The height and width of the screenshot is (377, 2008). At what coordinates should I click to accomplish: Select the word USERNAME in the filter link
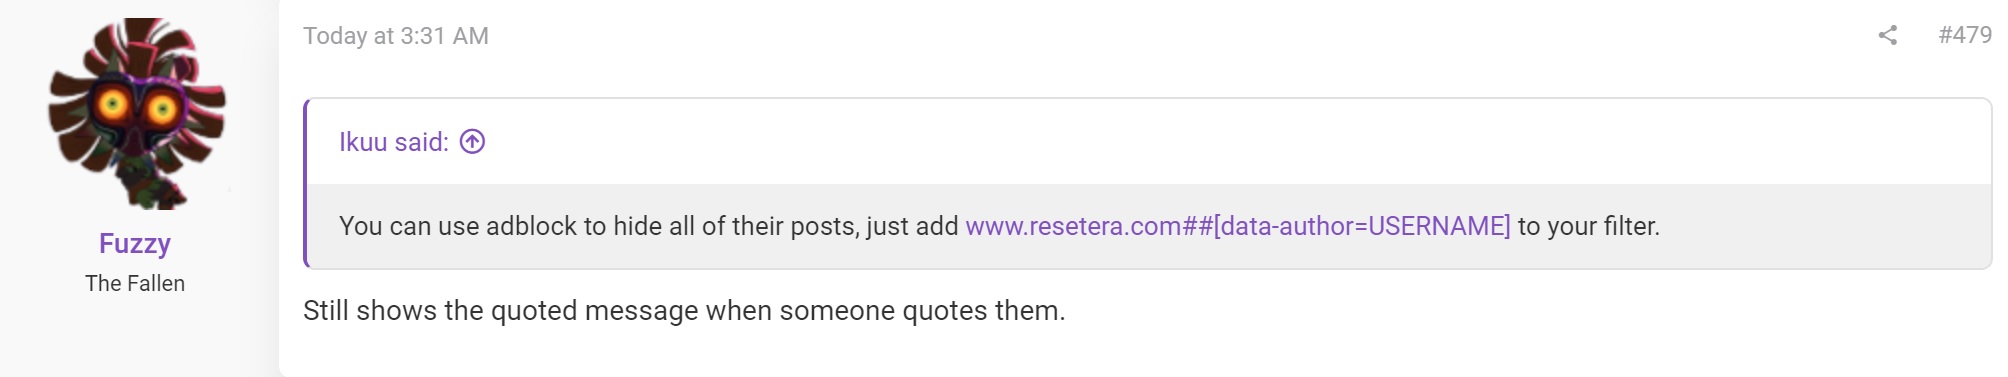click(1435, 226)
